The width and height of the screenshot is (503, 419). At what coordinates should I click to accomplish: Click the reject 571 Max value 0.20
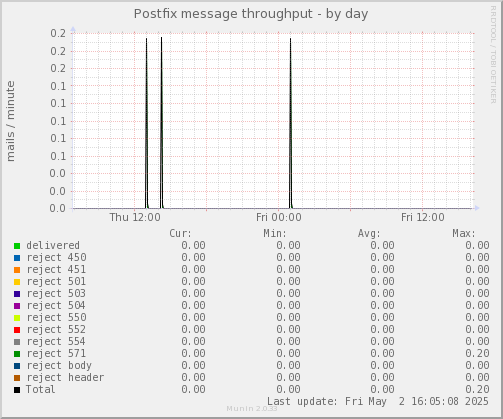coord(477,353)
